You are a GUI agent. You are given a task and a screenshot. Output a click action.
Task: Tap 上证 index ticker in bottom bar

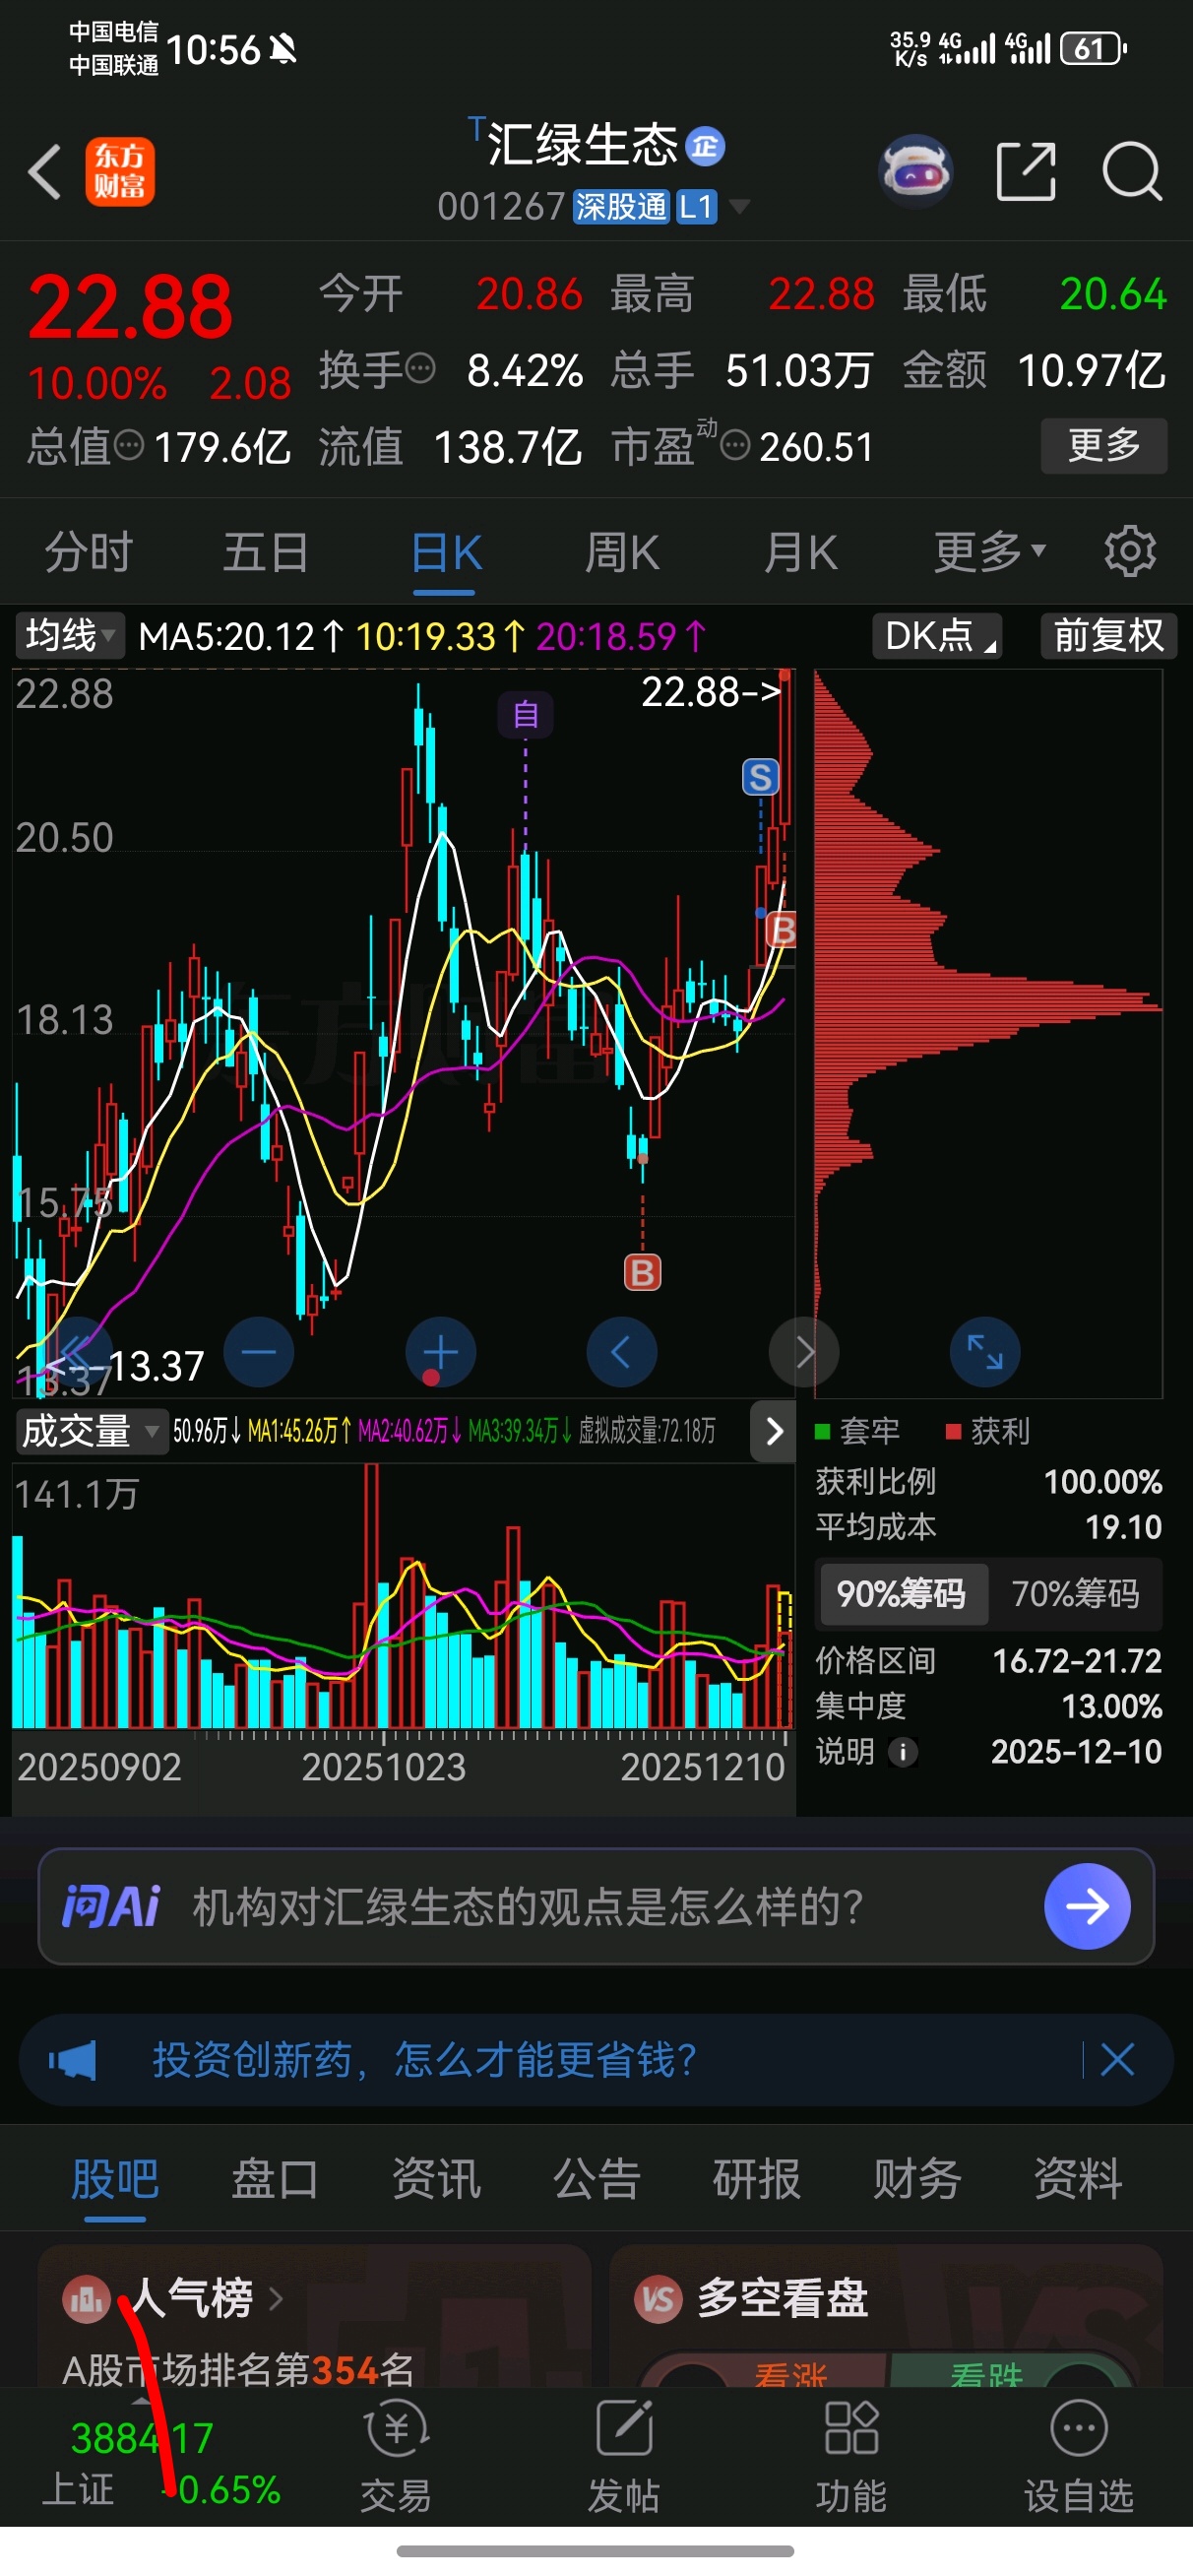(x=160, y=2463)
